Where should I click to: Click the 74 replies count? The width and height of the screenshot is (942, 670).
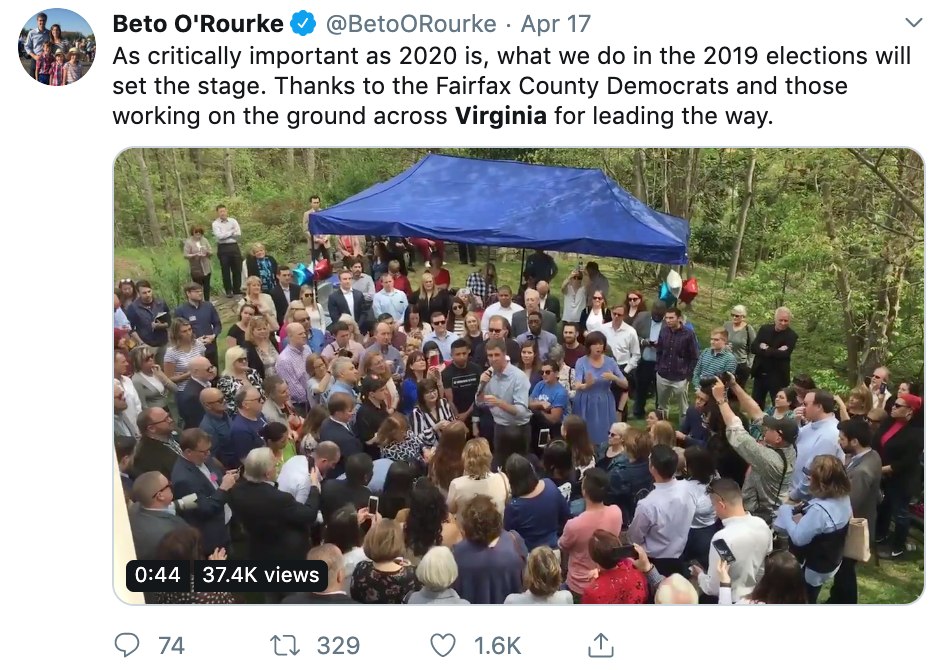171,646
